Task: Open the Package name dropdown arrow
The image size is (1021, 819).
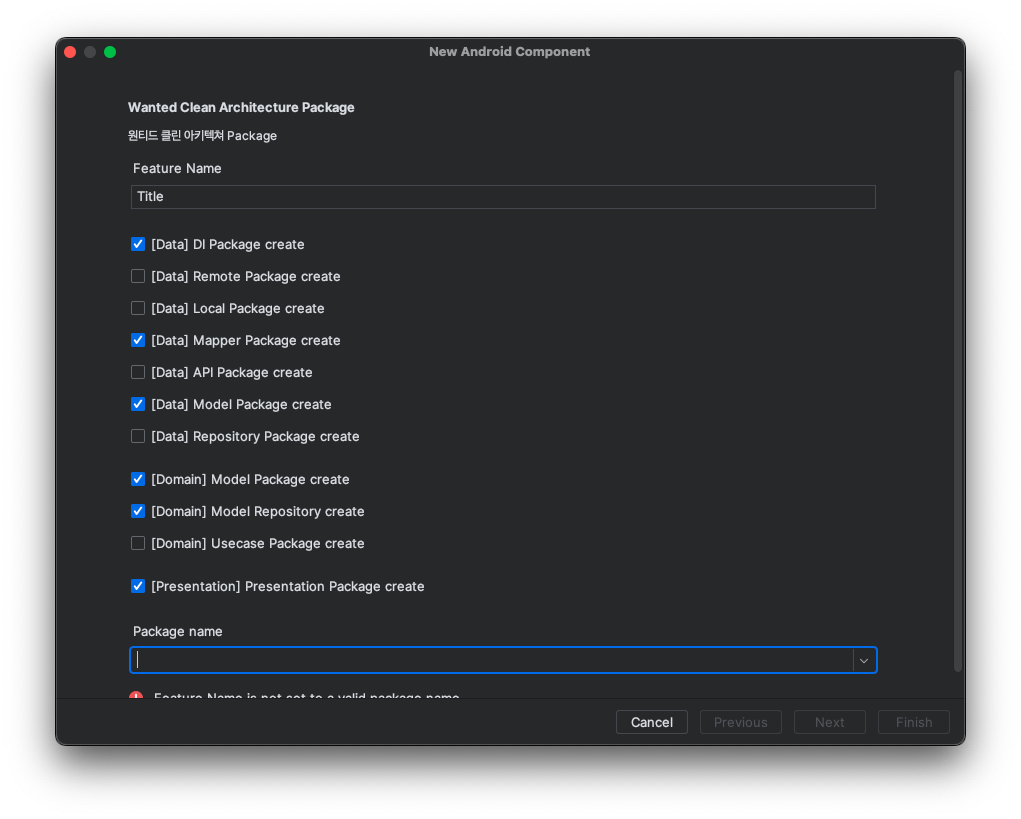Action: pyautogui.click(x=864, y=660)
